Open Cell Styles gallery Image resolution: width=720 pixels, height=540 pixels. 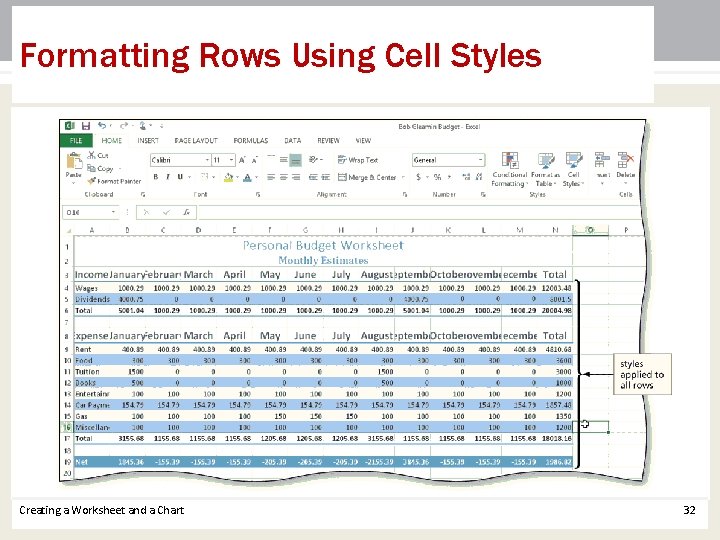574,169
